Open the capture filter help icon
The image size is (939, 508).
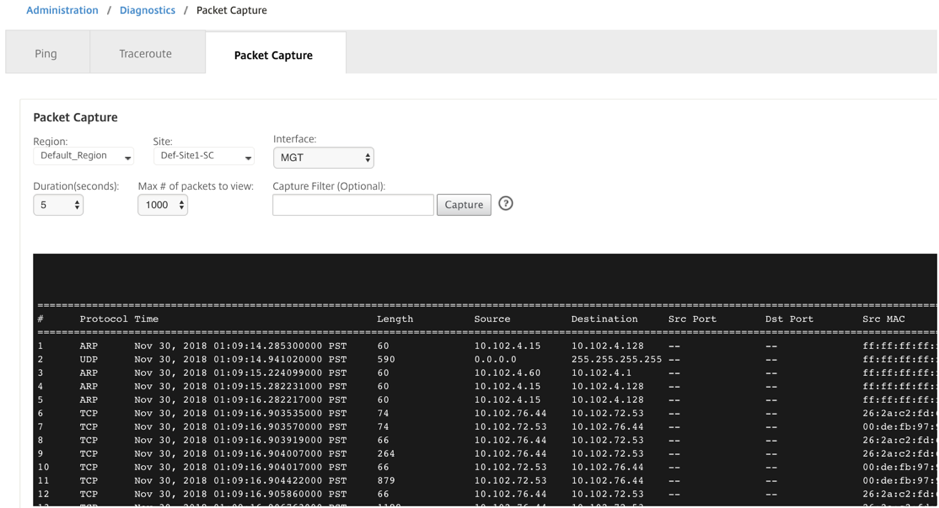tap(505, 204)
